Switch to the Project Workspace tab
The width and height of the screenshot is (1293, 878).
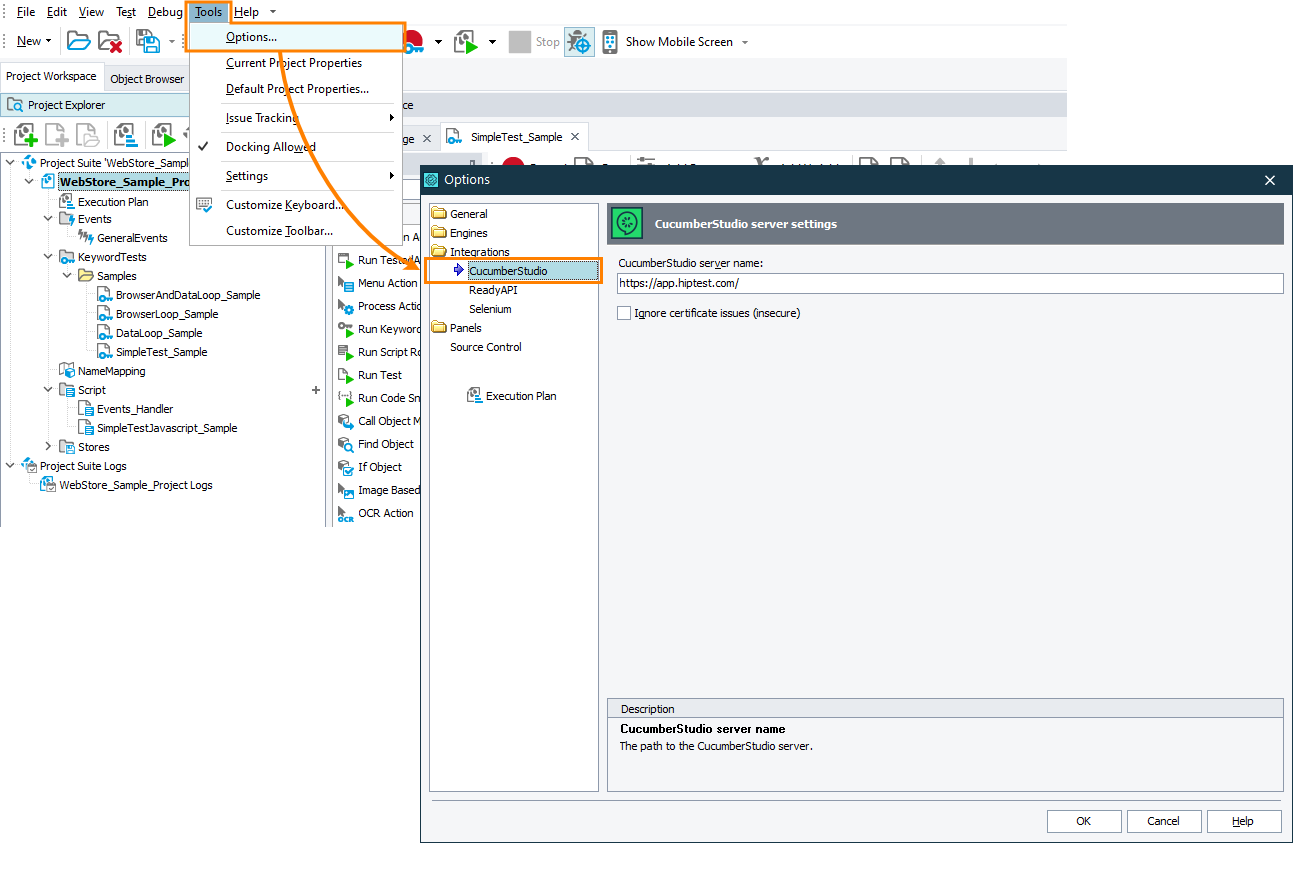pos(51,77)
